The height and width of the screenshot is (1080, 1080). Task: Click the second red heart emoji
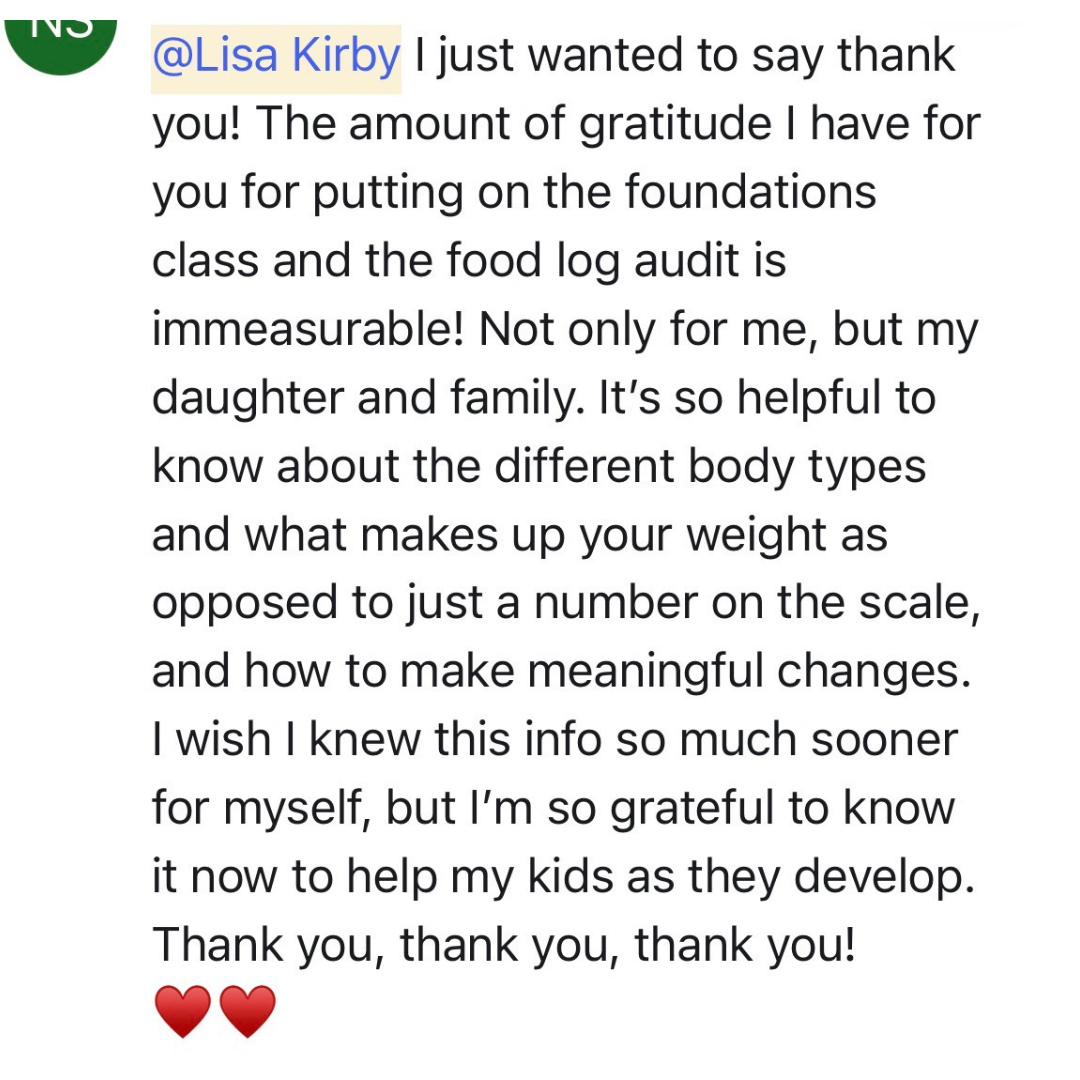246,1011
